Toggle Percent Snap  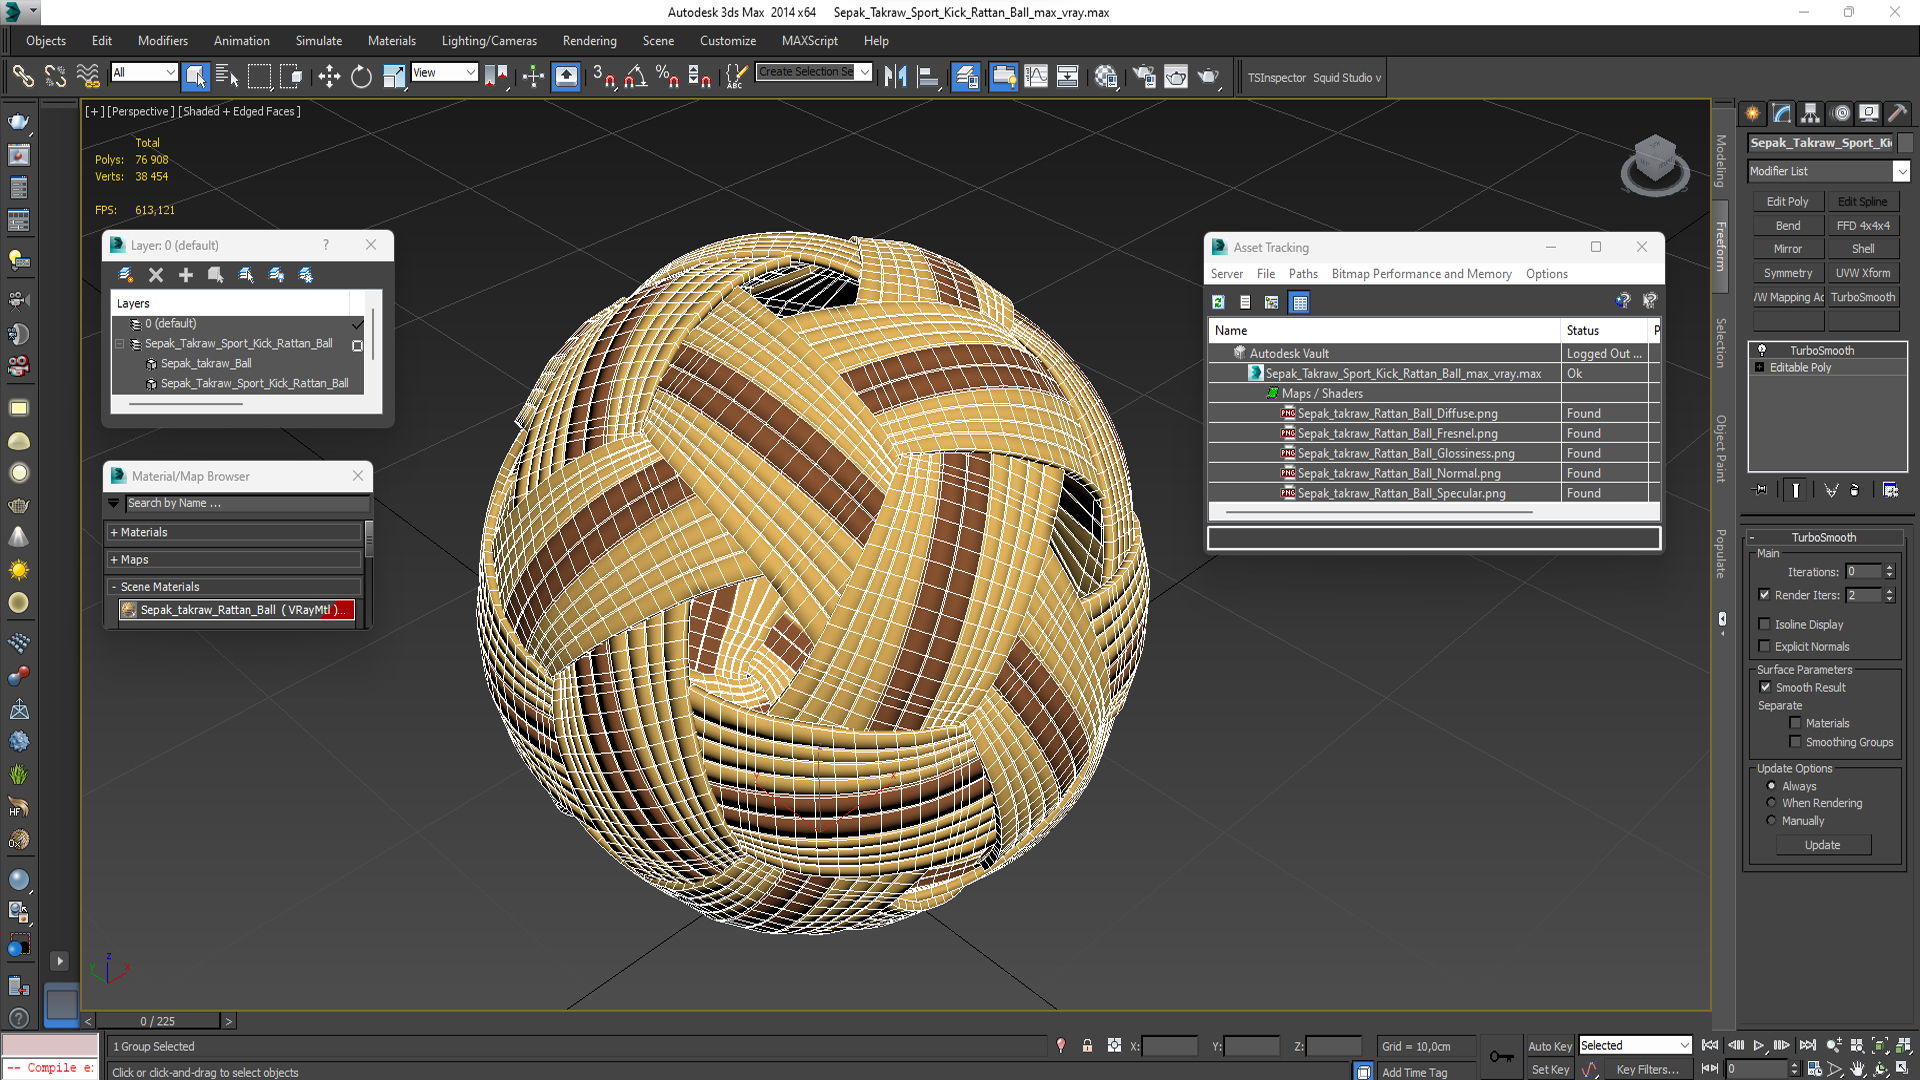[x=667, y=76]
